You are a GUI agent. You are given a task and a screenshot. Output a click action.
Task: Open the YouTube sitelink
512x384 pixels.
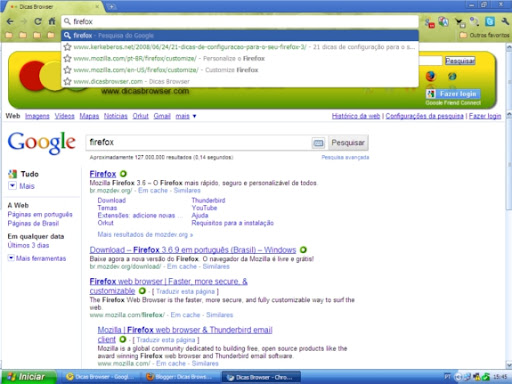(204, 208)
